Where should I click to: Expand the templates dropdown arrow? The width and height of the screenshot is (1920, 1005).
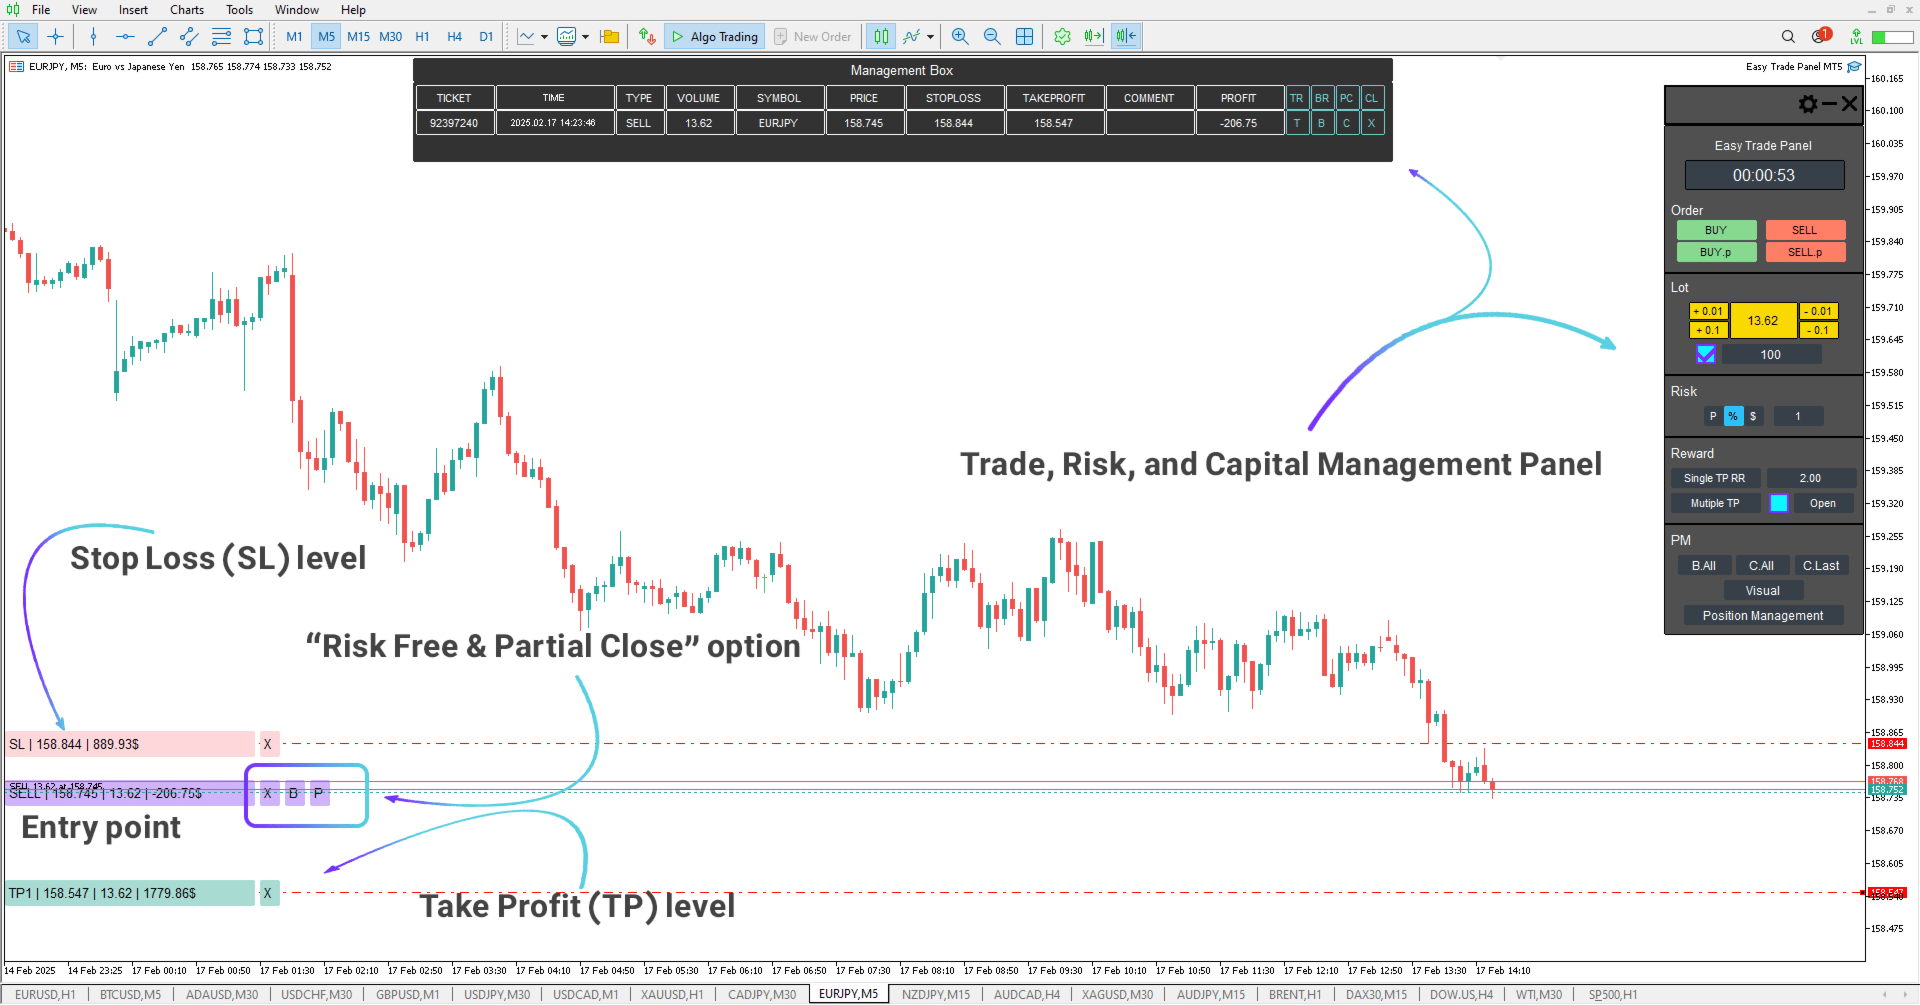click(586, 37)
